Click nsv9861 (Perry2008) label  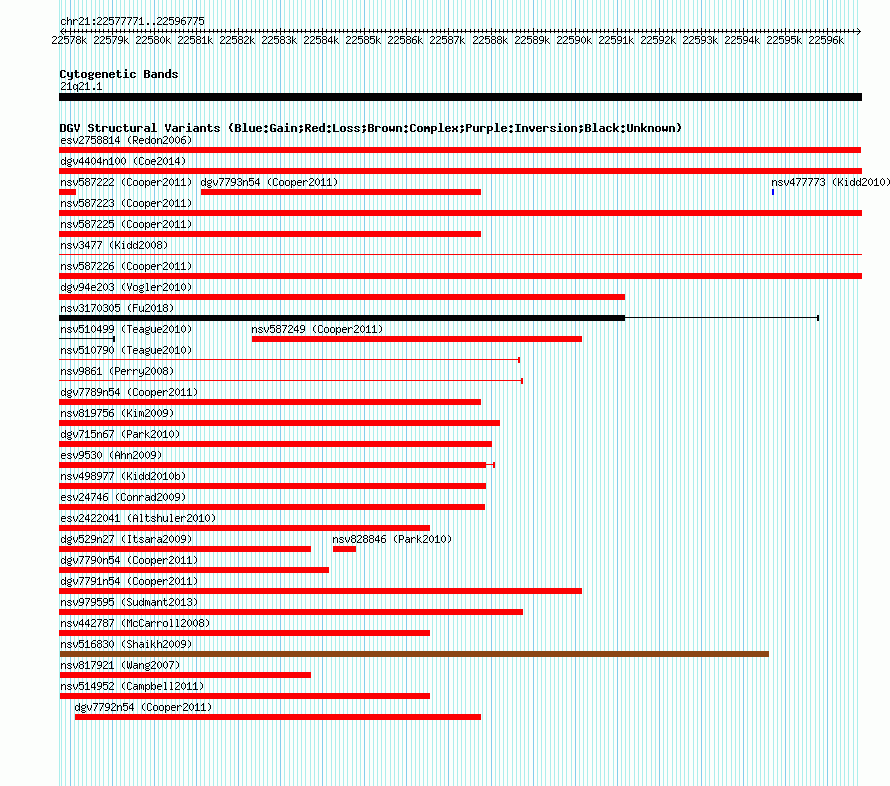[x=117, y=371]
